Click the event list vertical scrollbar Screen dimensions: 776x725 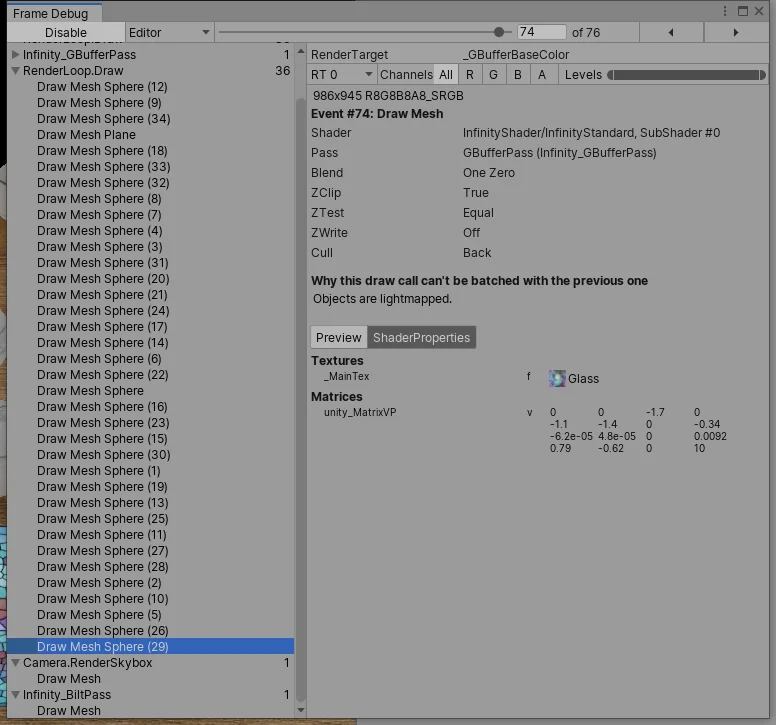(x=300, y=401)
